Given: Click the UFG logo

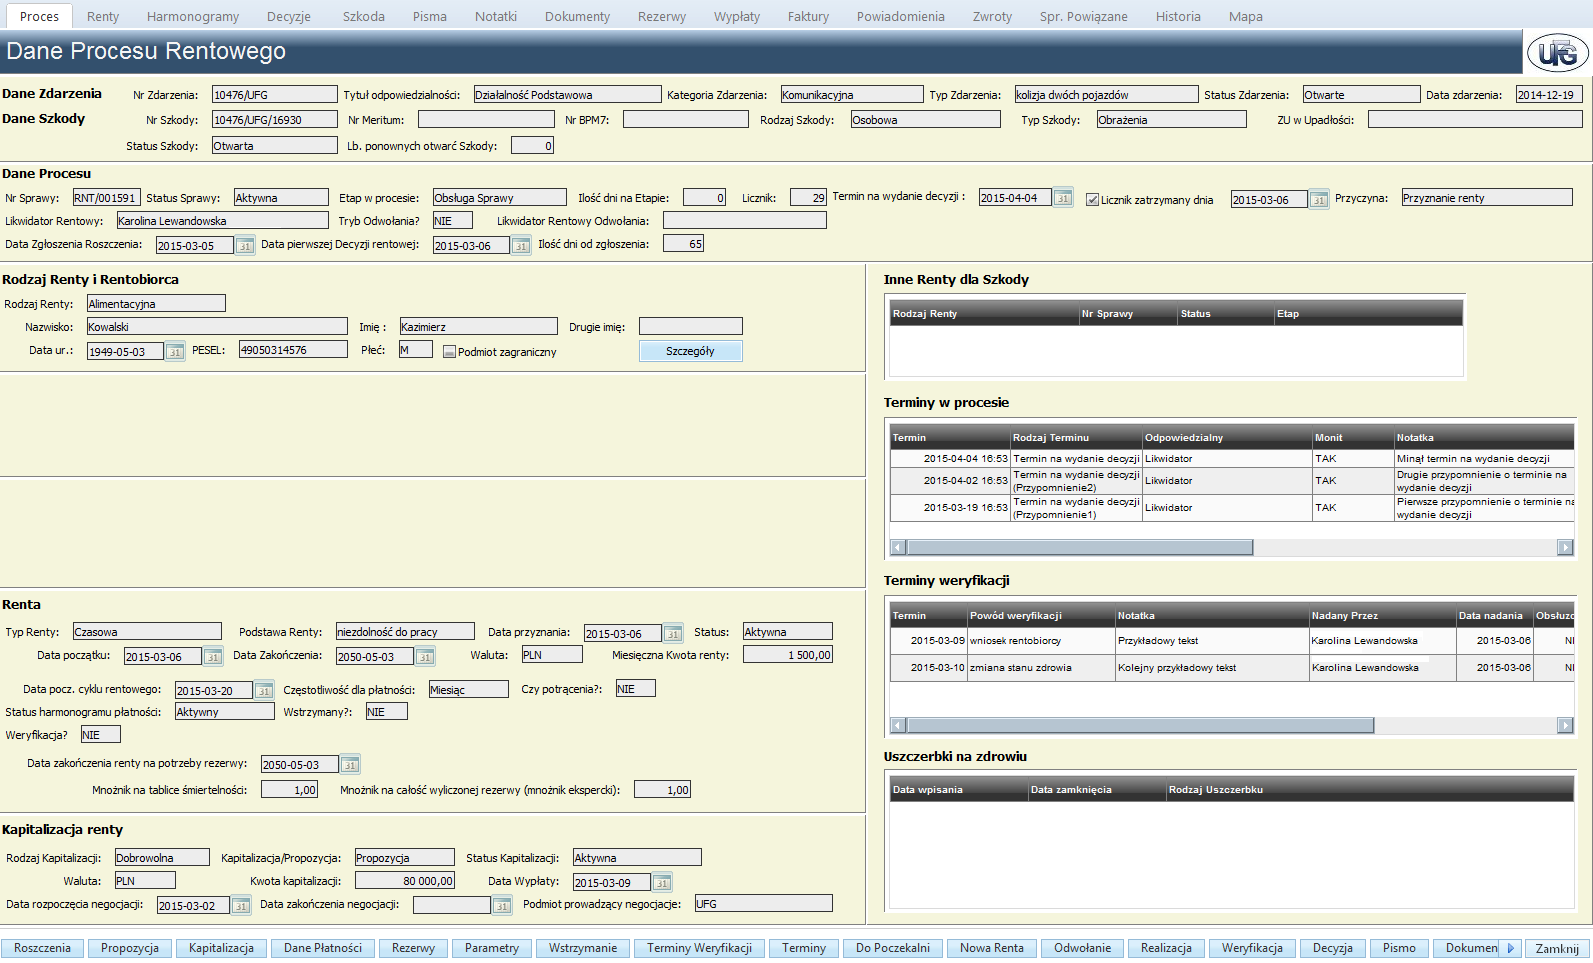Looking at the screenshot, I should pyautogui.click(x=1557, y=53).
